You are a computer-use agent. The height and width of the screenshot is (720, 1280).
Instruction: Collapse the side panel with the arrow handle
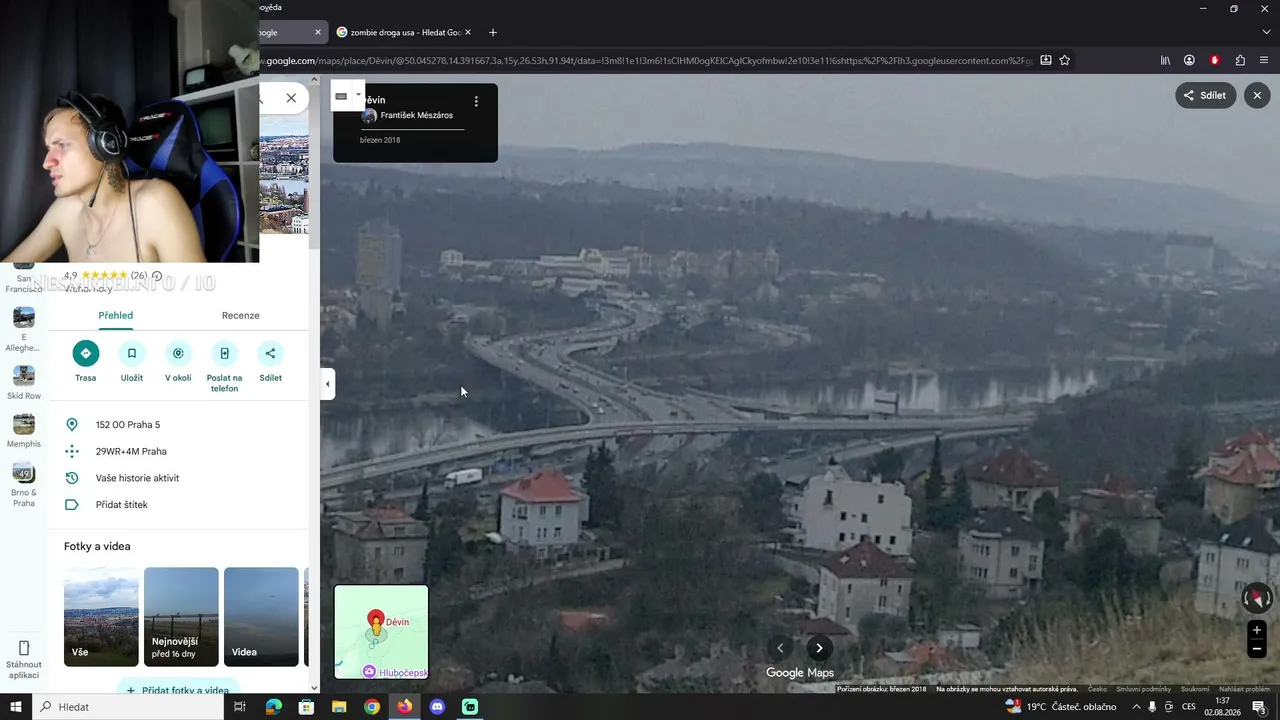click(327, 384)
